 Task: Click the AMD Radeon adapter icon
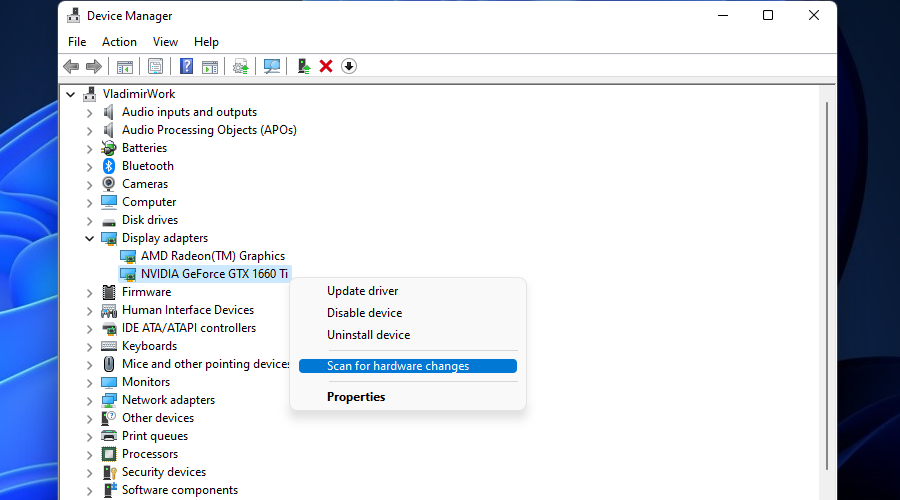coord(128,256)
